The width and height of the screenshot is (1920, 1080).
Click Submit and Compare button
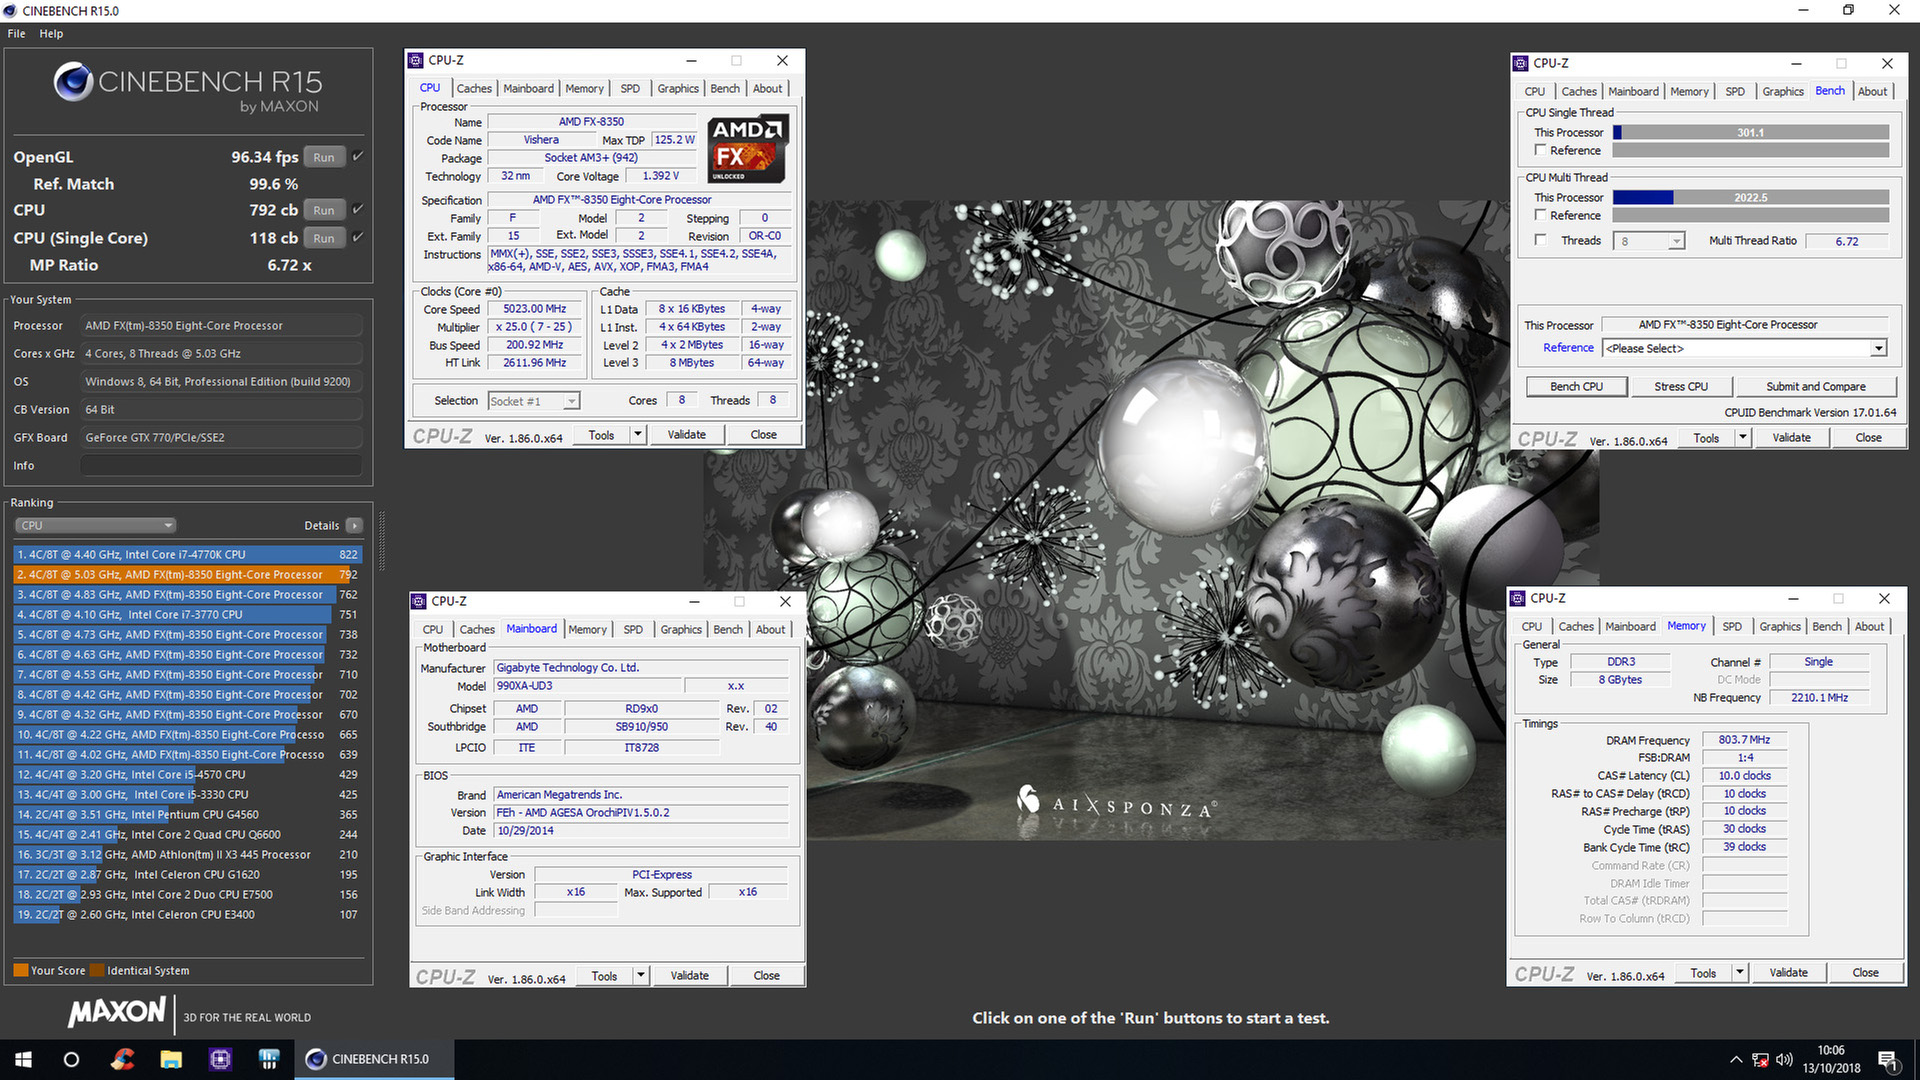click(x=1815, y=387)
